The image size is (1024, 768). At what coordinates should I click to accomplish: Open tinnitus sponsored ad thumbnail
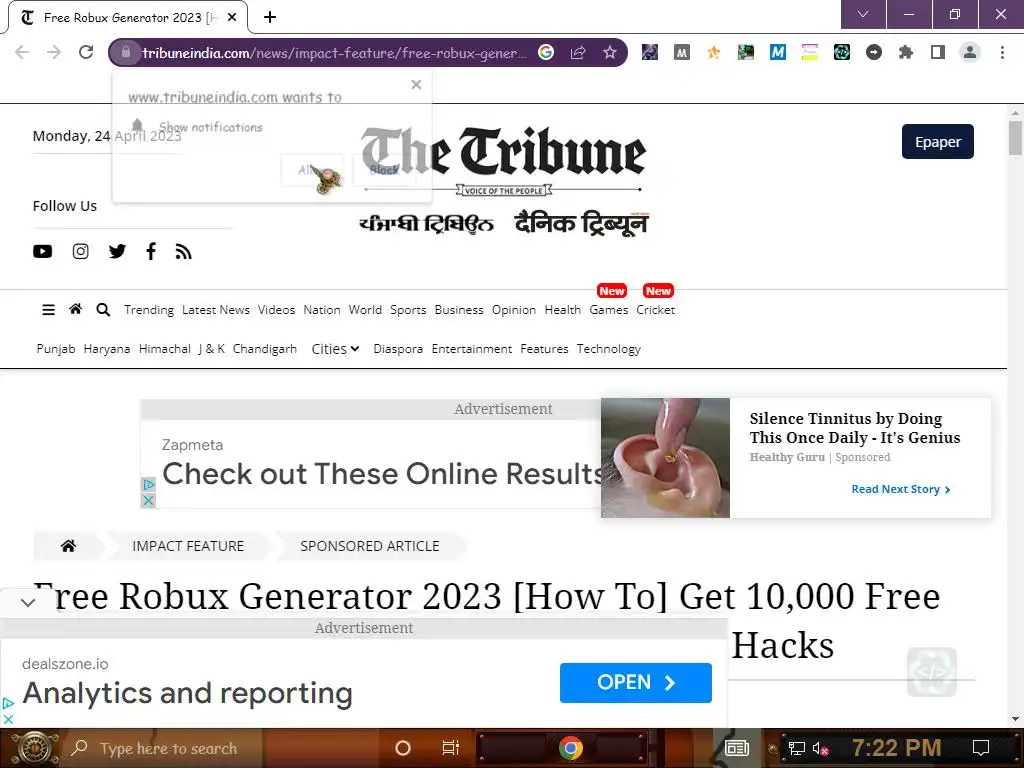pyautogui.click(x=665, y=458)
